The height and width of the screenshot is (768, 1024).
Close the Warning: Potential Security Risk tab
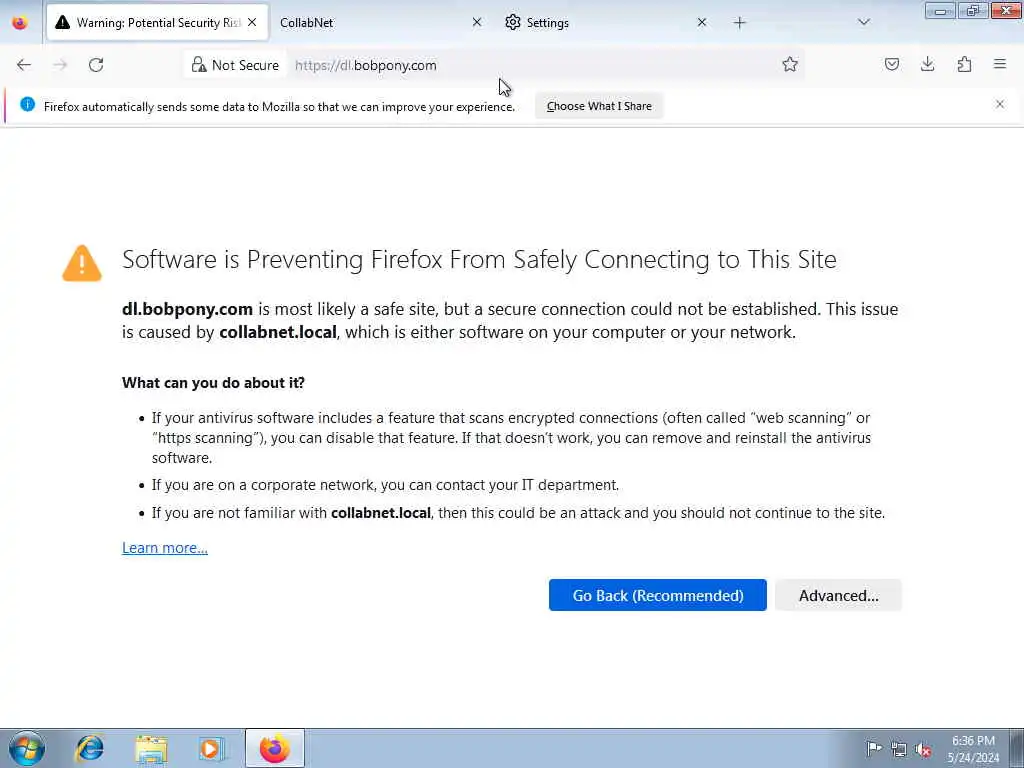point(252,22)
